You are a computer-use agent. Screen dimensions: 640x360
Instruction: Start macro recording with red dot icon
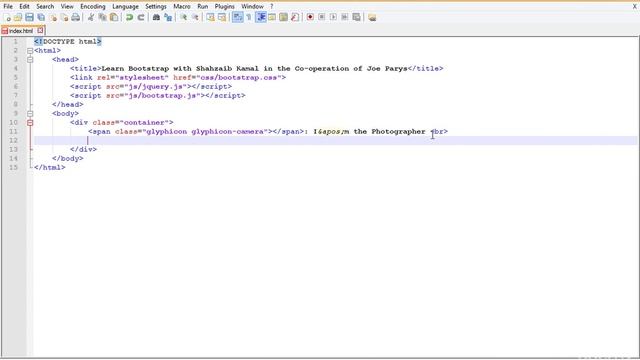point(310,17)
